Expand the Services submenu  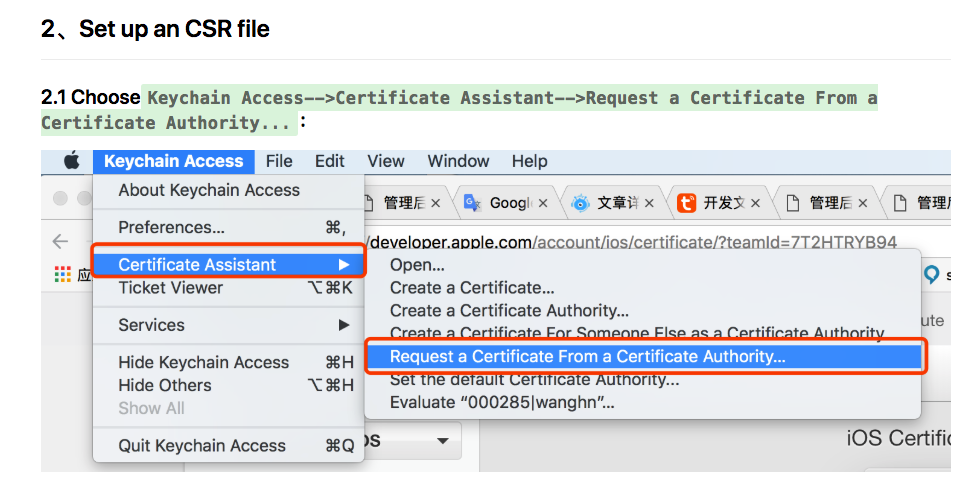(x=229, y=325)
